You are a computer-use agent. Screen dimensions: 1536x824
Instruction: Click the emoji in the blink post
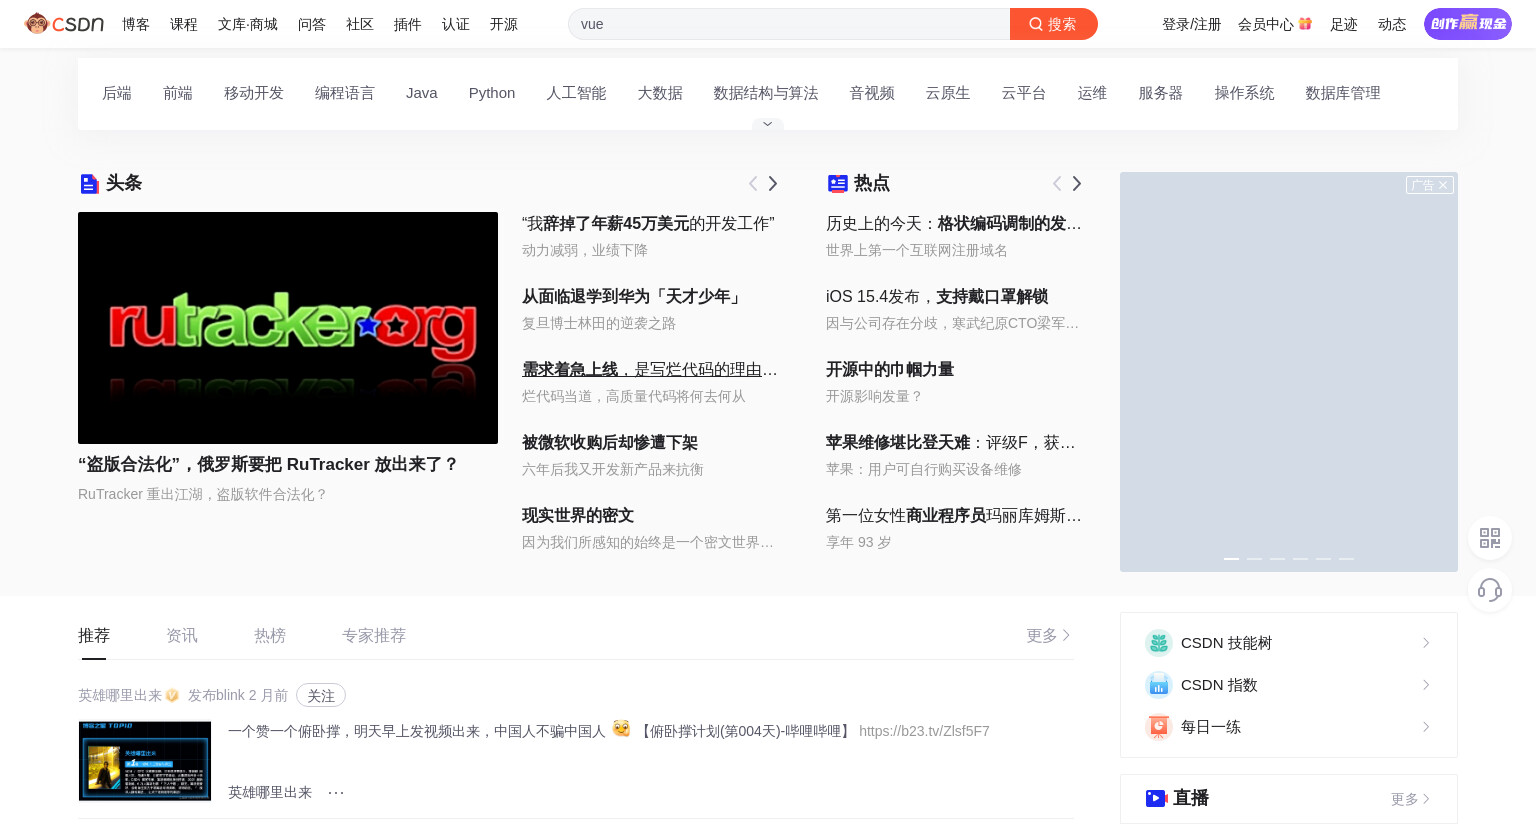(621, 729)
